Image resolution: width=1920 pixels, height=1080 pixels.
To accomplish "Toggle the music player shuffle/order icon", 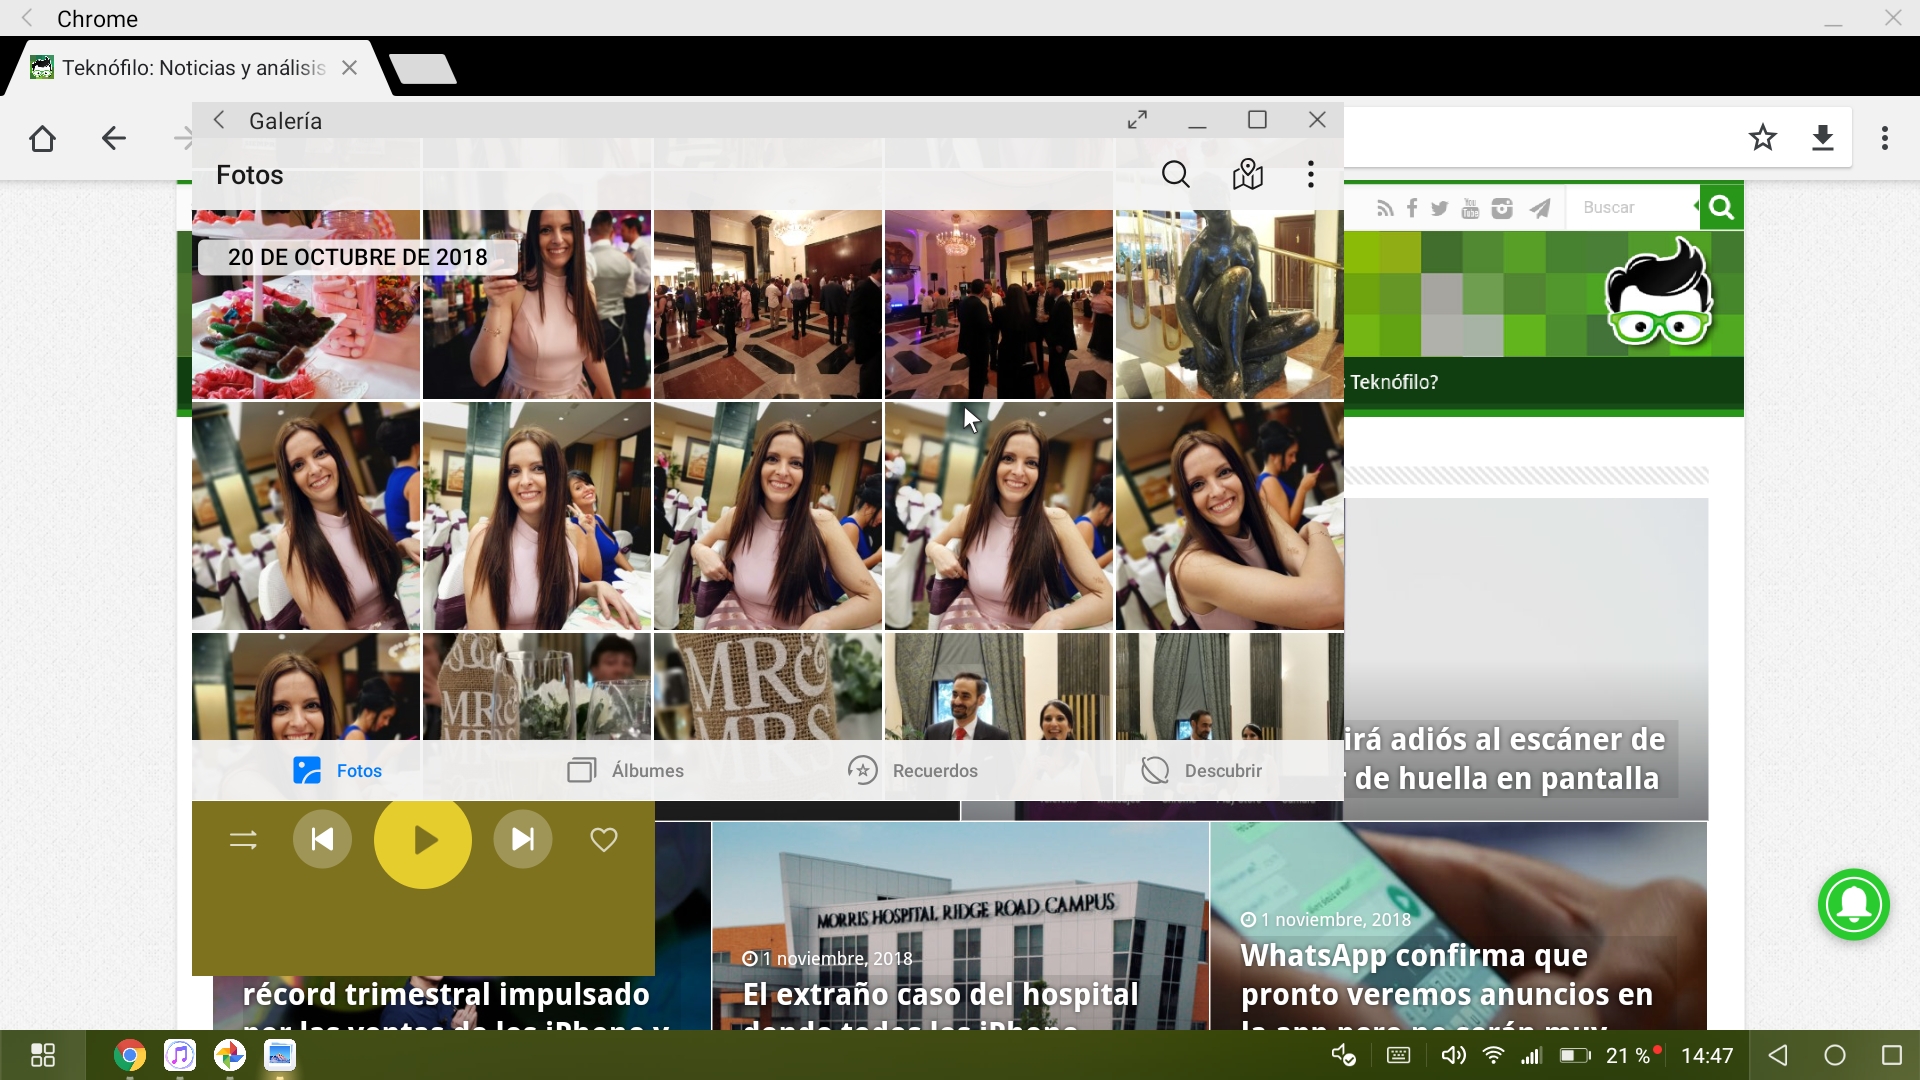I will 243,840.
